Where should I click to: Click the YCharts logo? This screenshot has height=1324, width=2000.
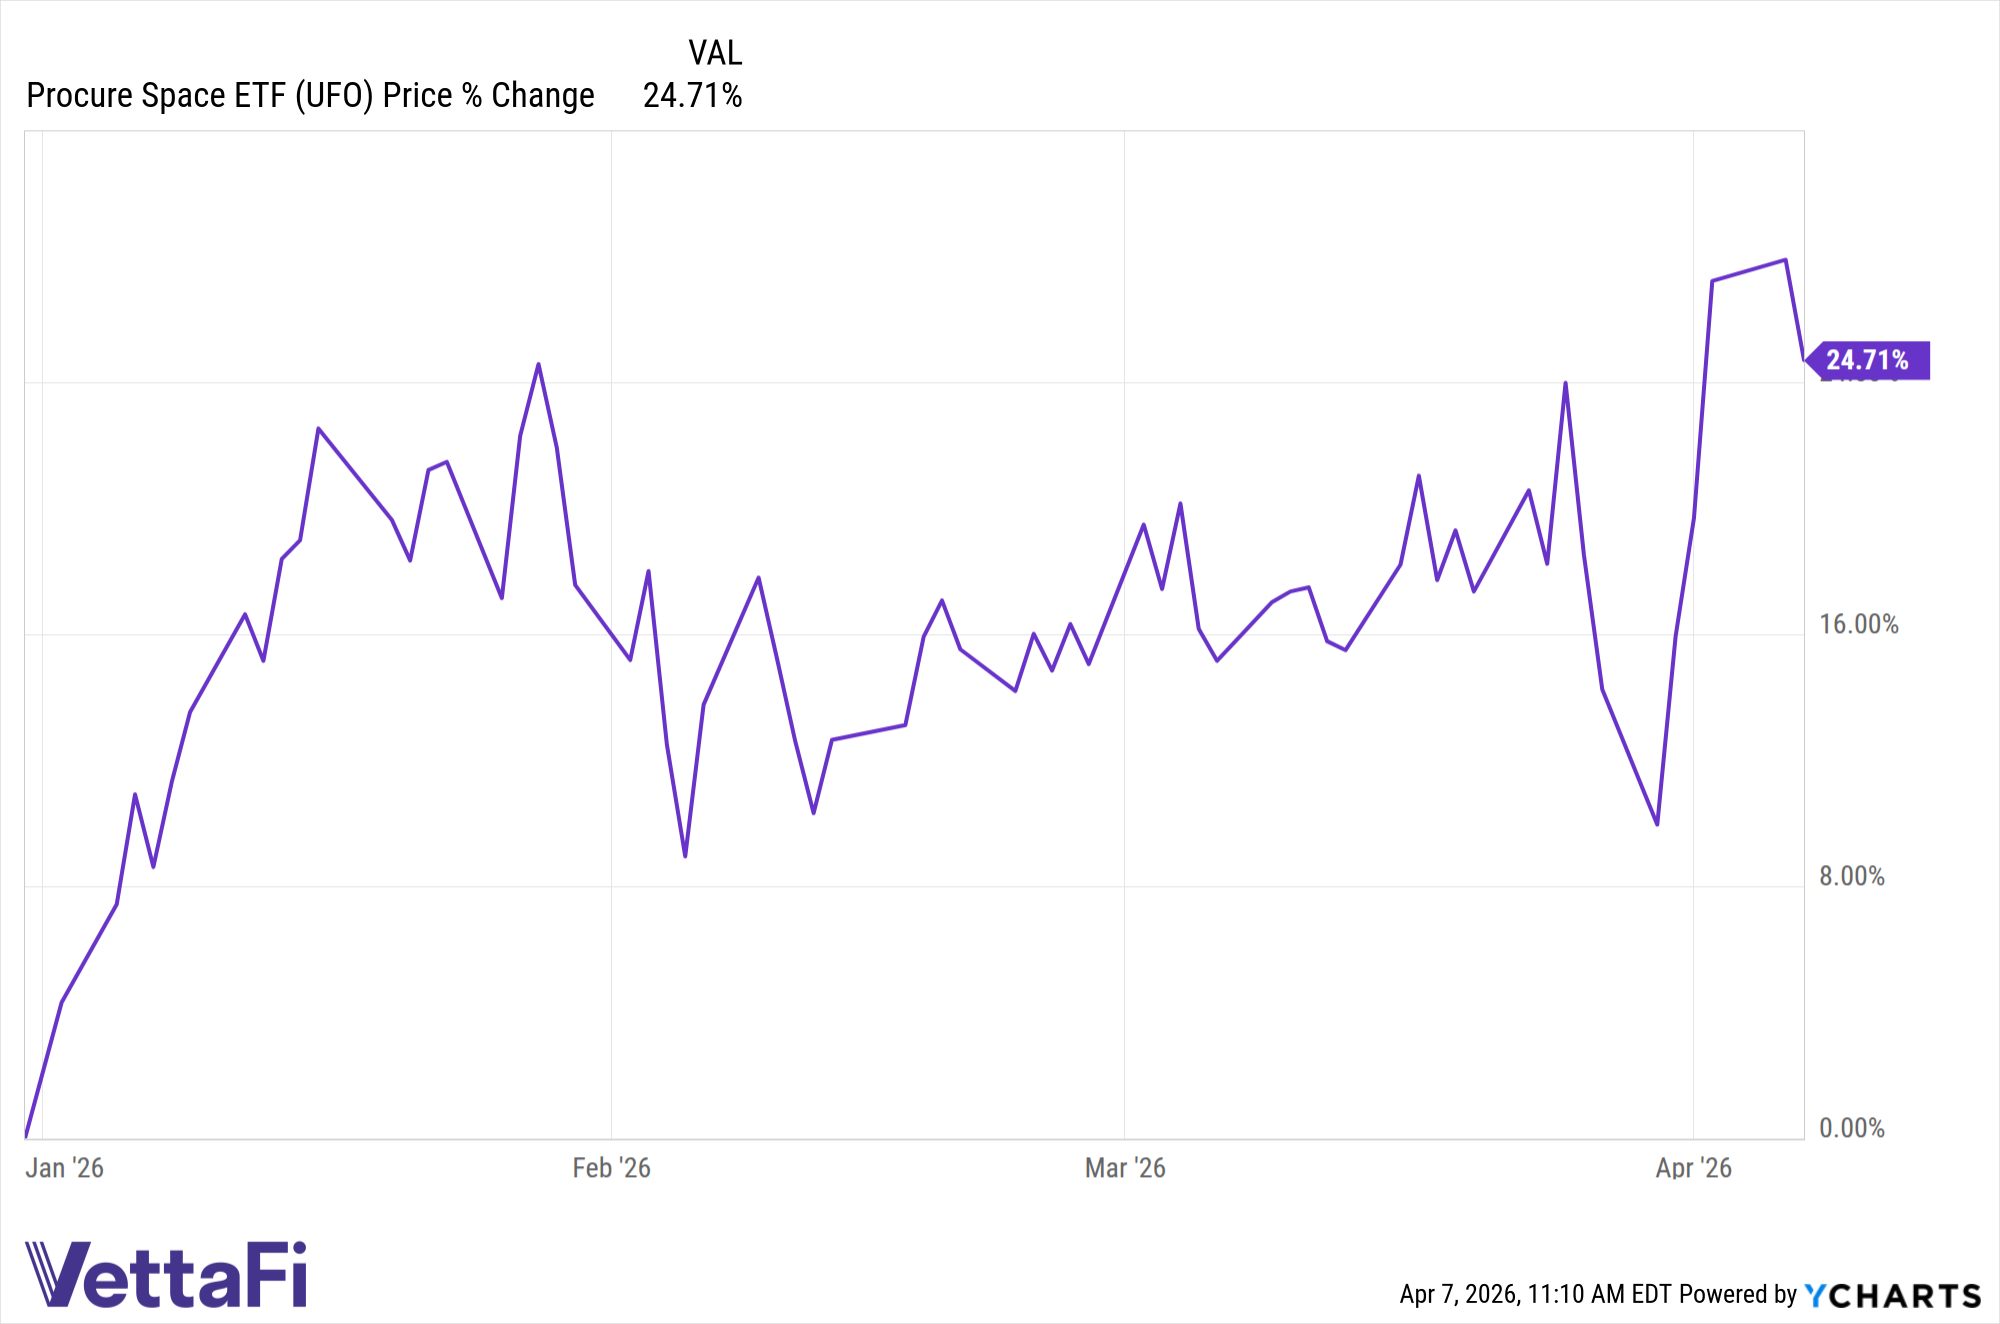click(1892, 1296)
